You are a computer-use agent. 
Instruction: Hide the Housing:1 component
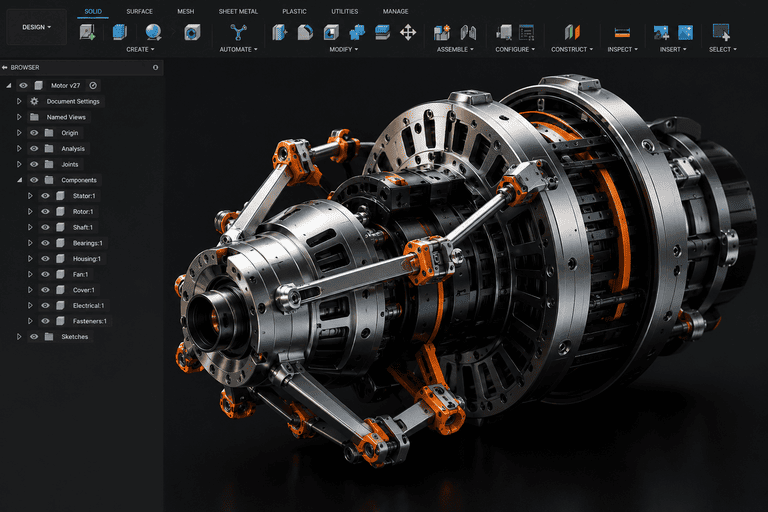pyautogui.click(x=46, y=258)
